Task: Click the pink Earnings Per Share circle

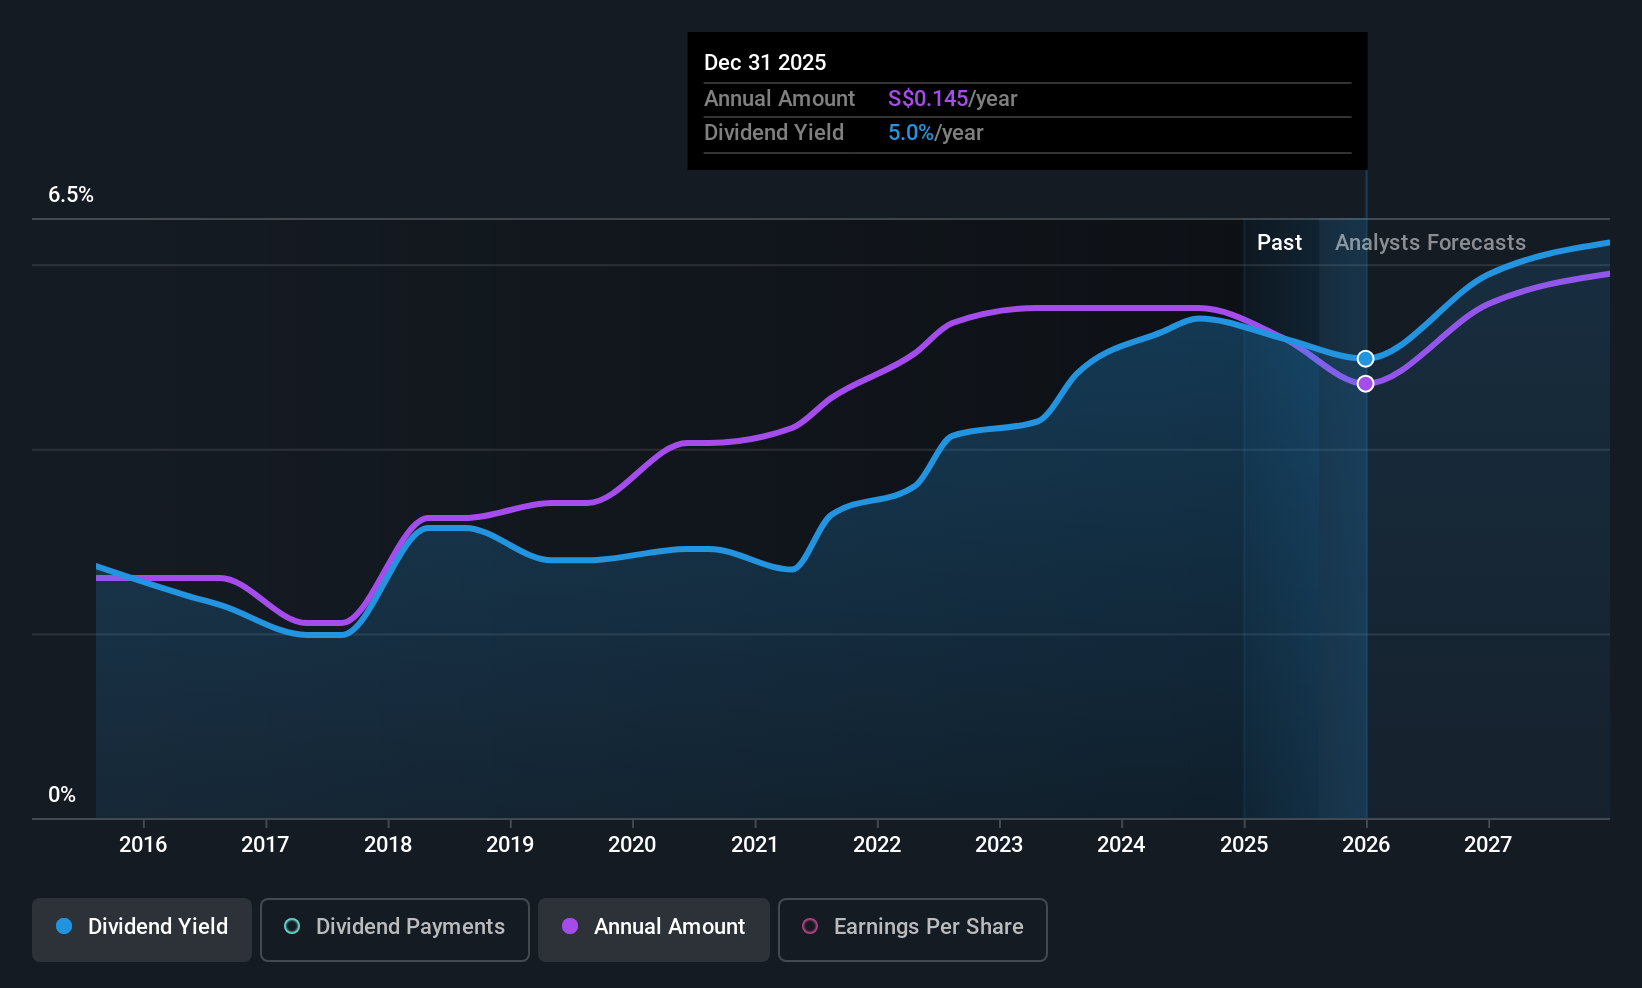Action: 810,926
